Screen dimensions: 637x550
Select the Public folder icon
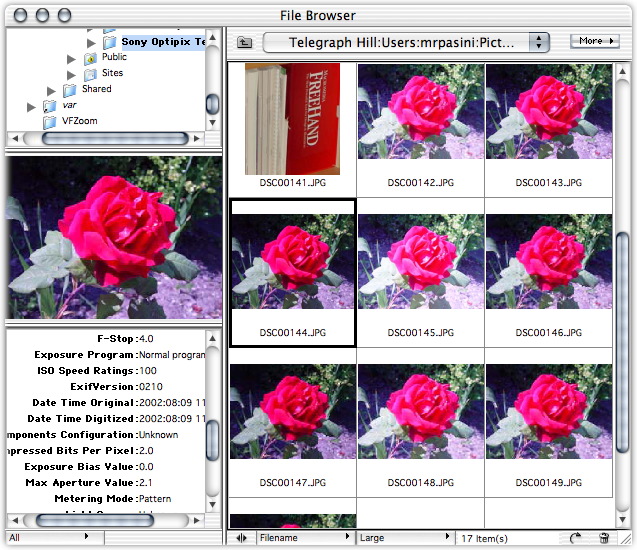pos(91,58)
